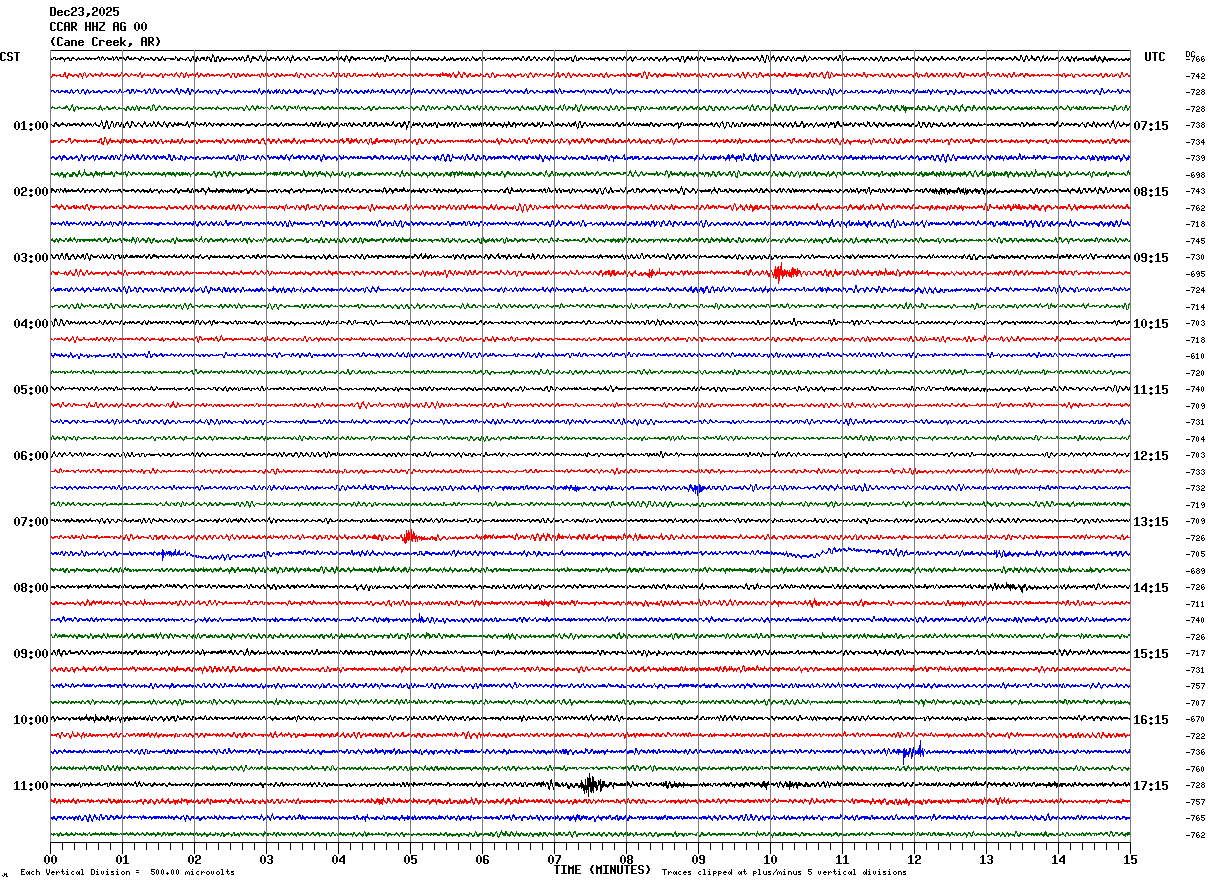Click minute axis tick label 09

pyautogui.click(x=698, y=859)
